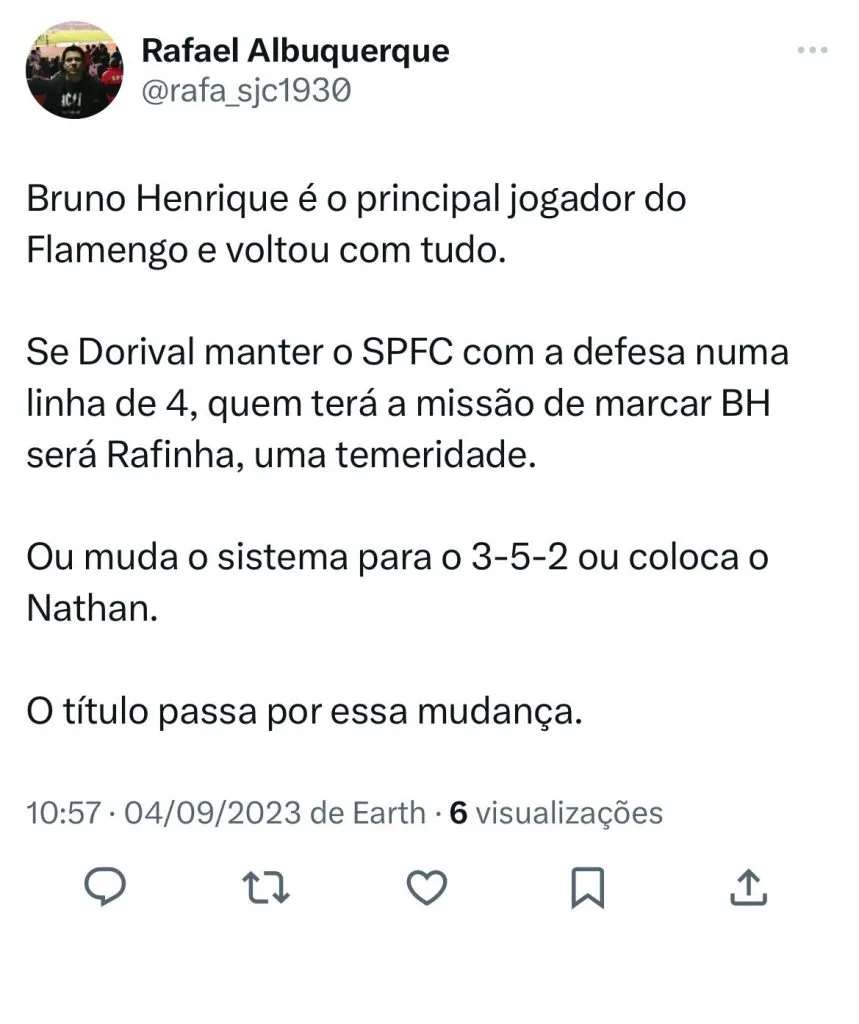859x1024 pixels.
Task: Open the Rafael Albuquerque display name link
Action: click(x=295, y=50)
